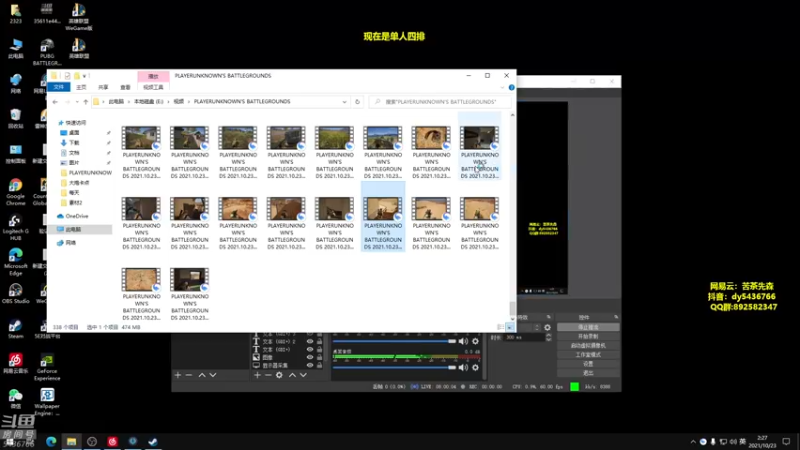The image size is (800, 450).
Task: Open GeForce Experience desktop shortcut
Action: pyautogui.click(x=47, y=368)
